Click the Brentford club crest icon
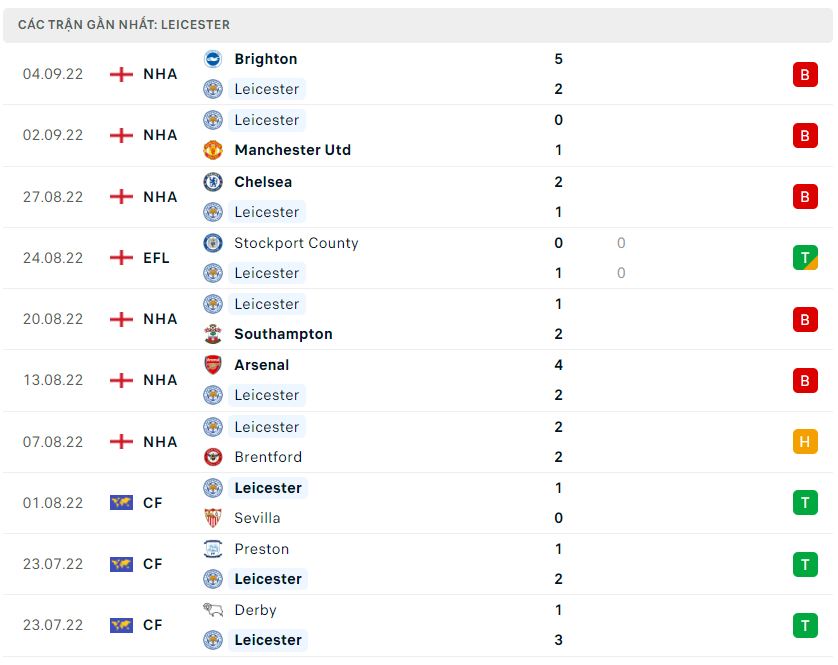The width and height of the screenshot is (838, 665). click(213, 457)
